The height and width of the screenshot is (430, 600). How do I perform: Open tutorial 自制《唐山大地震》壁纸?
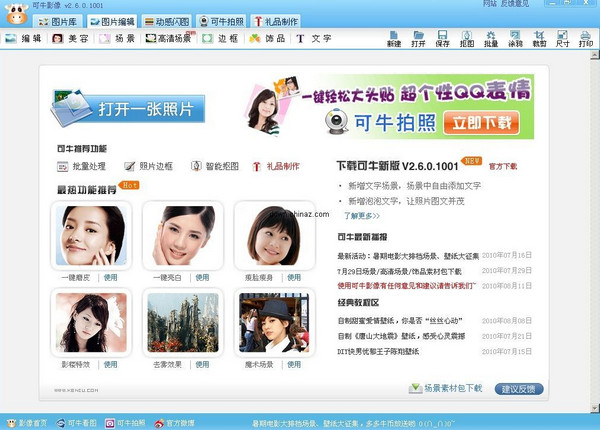pyautogui.click(x=401, y=336)
